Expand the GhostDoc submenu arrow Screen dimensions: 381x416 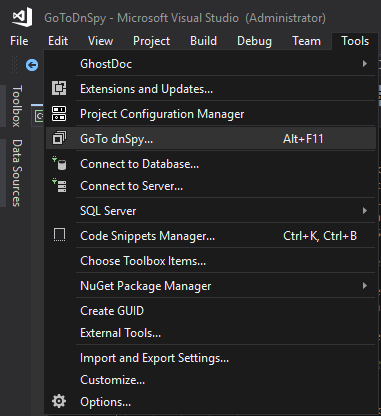tap(365, 63)
